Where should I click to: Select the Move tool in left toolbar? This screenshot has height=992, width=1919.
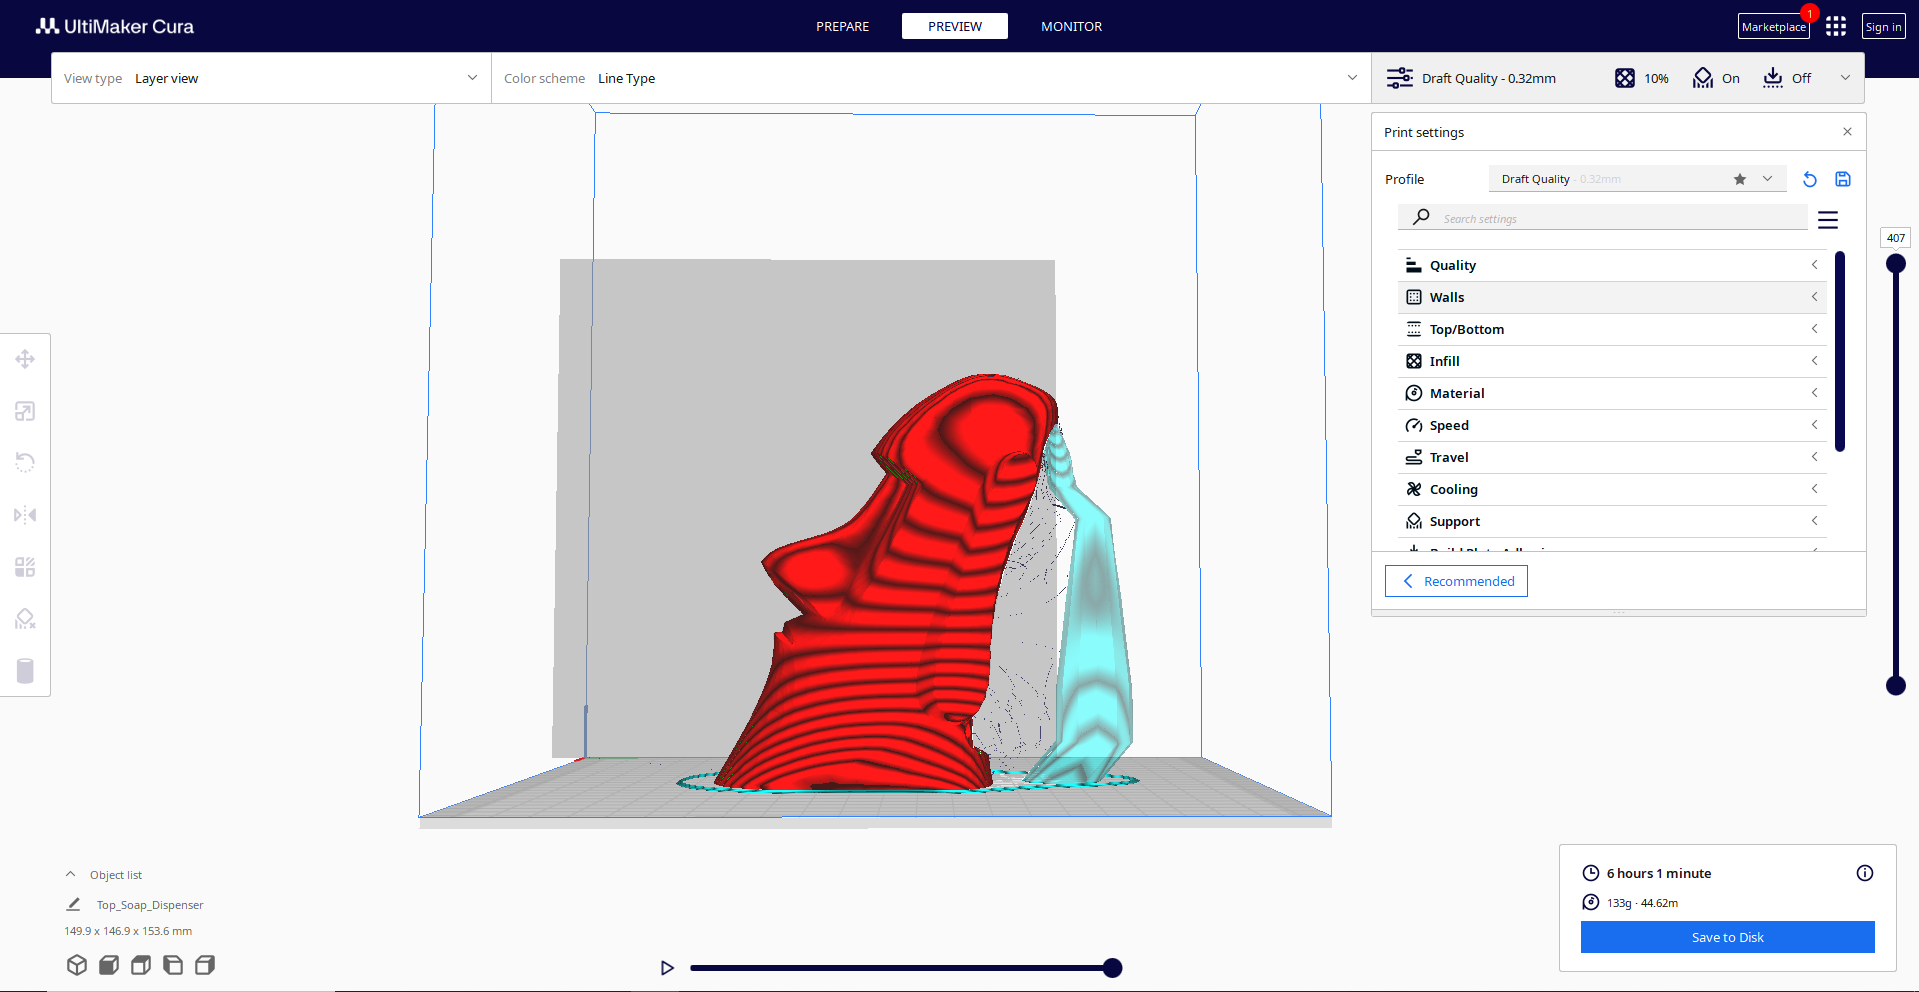tap(25, 359)
